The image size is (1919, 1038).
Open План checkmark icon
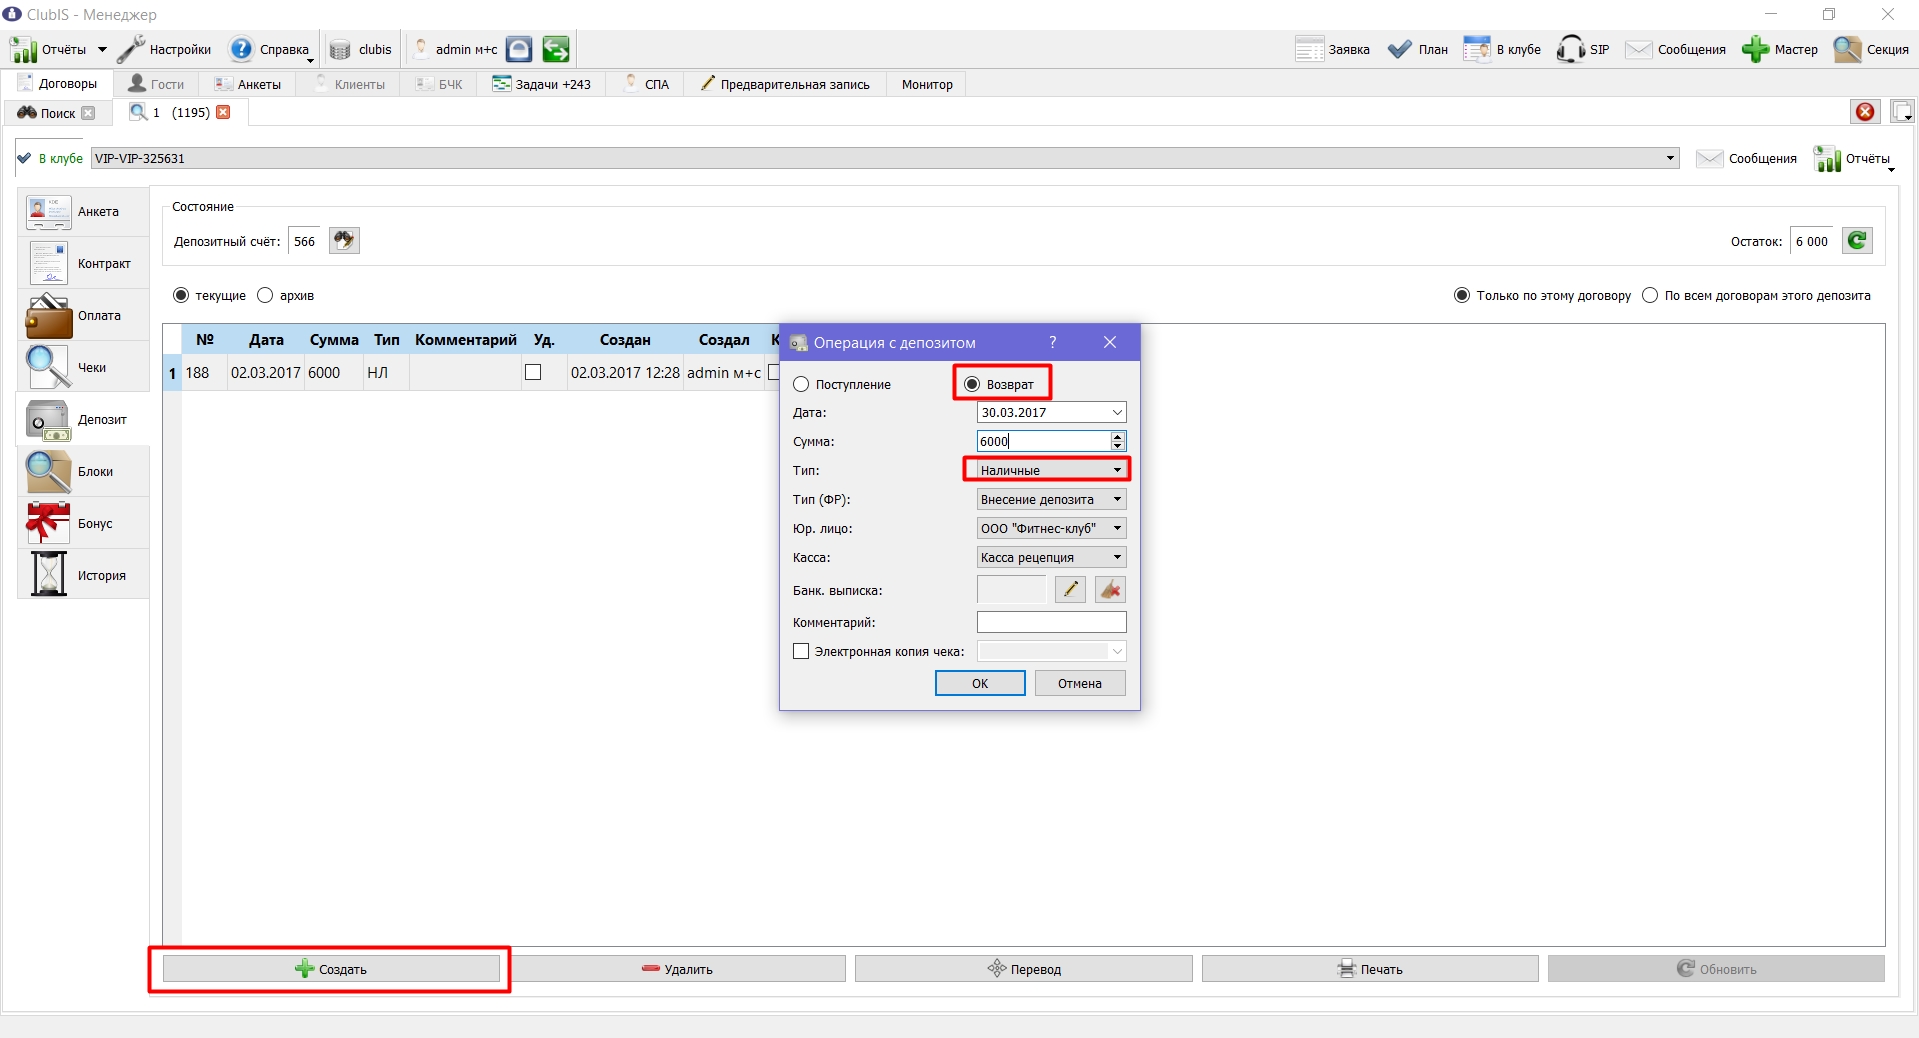tap(1400, 49)
